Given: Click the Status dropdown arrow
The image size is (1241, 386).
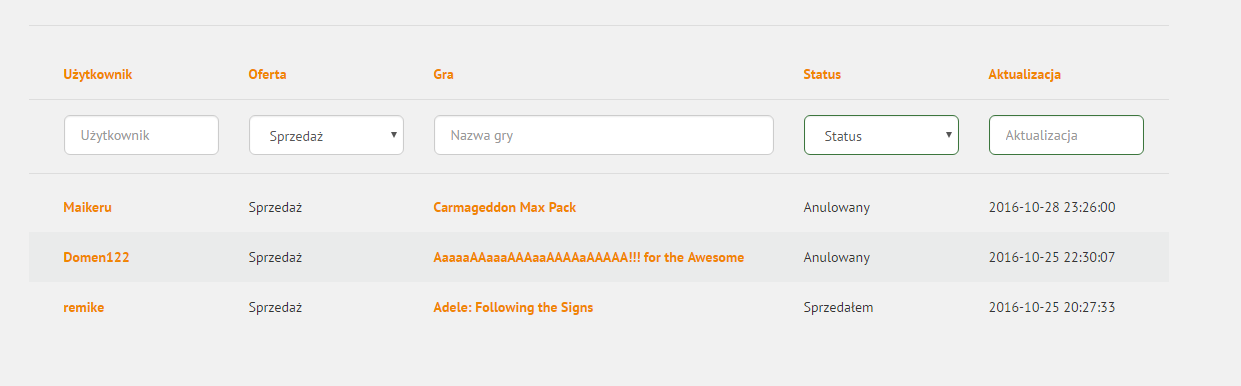Looking at the screenshot, I should pyautogui.click(x=948, y=134).
